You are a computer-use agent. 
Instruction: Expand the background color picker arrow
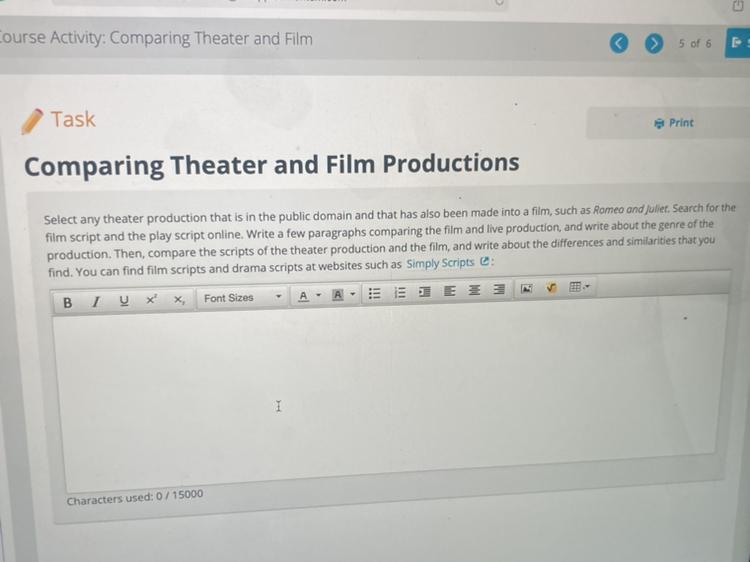[353, 294]
